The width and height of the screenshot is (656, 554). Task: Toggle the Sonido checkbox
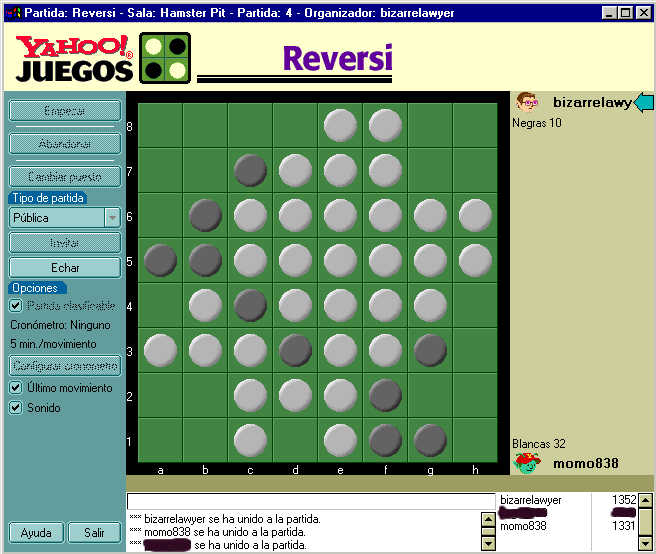15,408
